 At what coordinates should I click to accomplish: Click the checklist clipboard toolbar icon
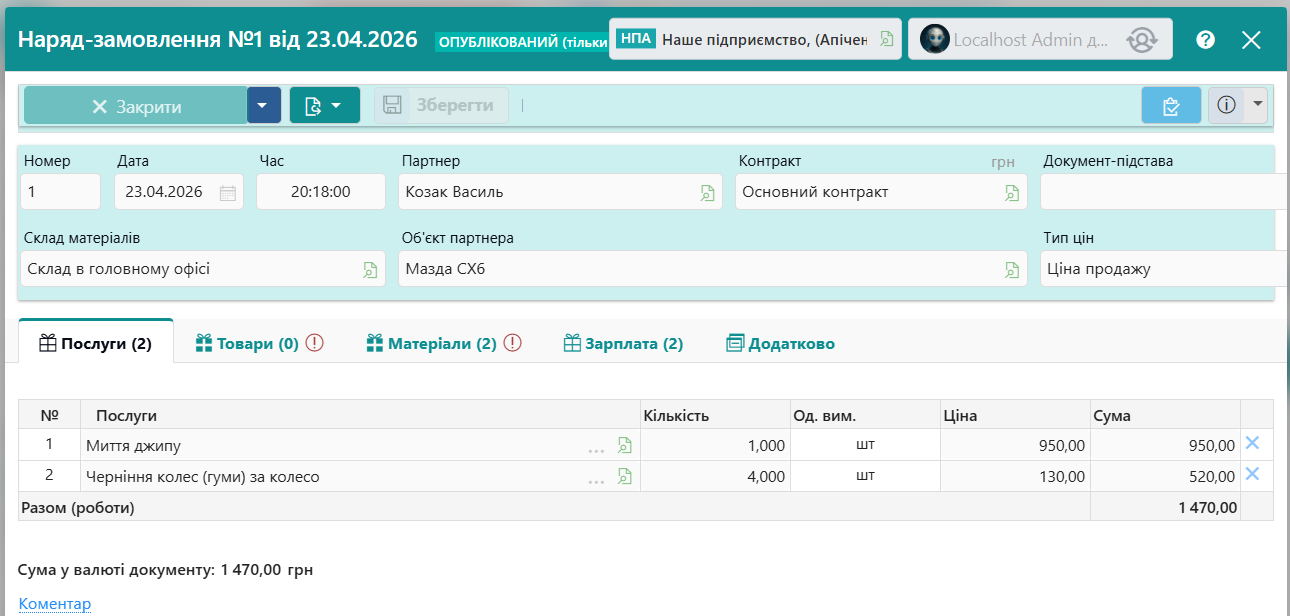tap(1172, 105)
